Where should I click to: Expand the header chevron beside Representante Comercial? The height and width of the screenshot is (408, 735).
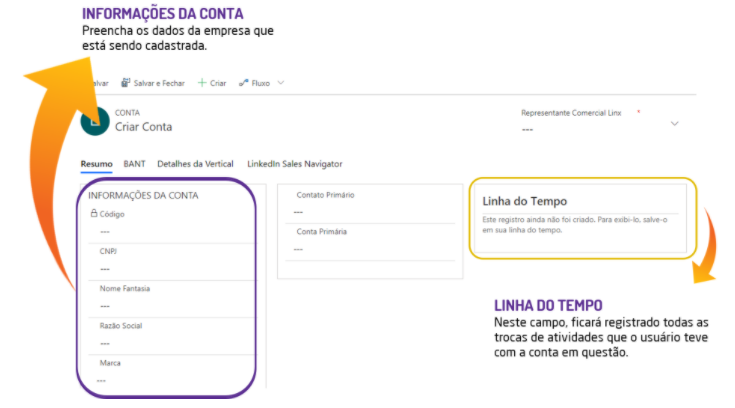pyautogui.click(x=674, y=123)
